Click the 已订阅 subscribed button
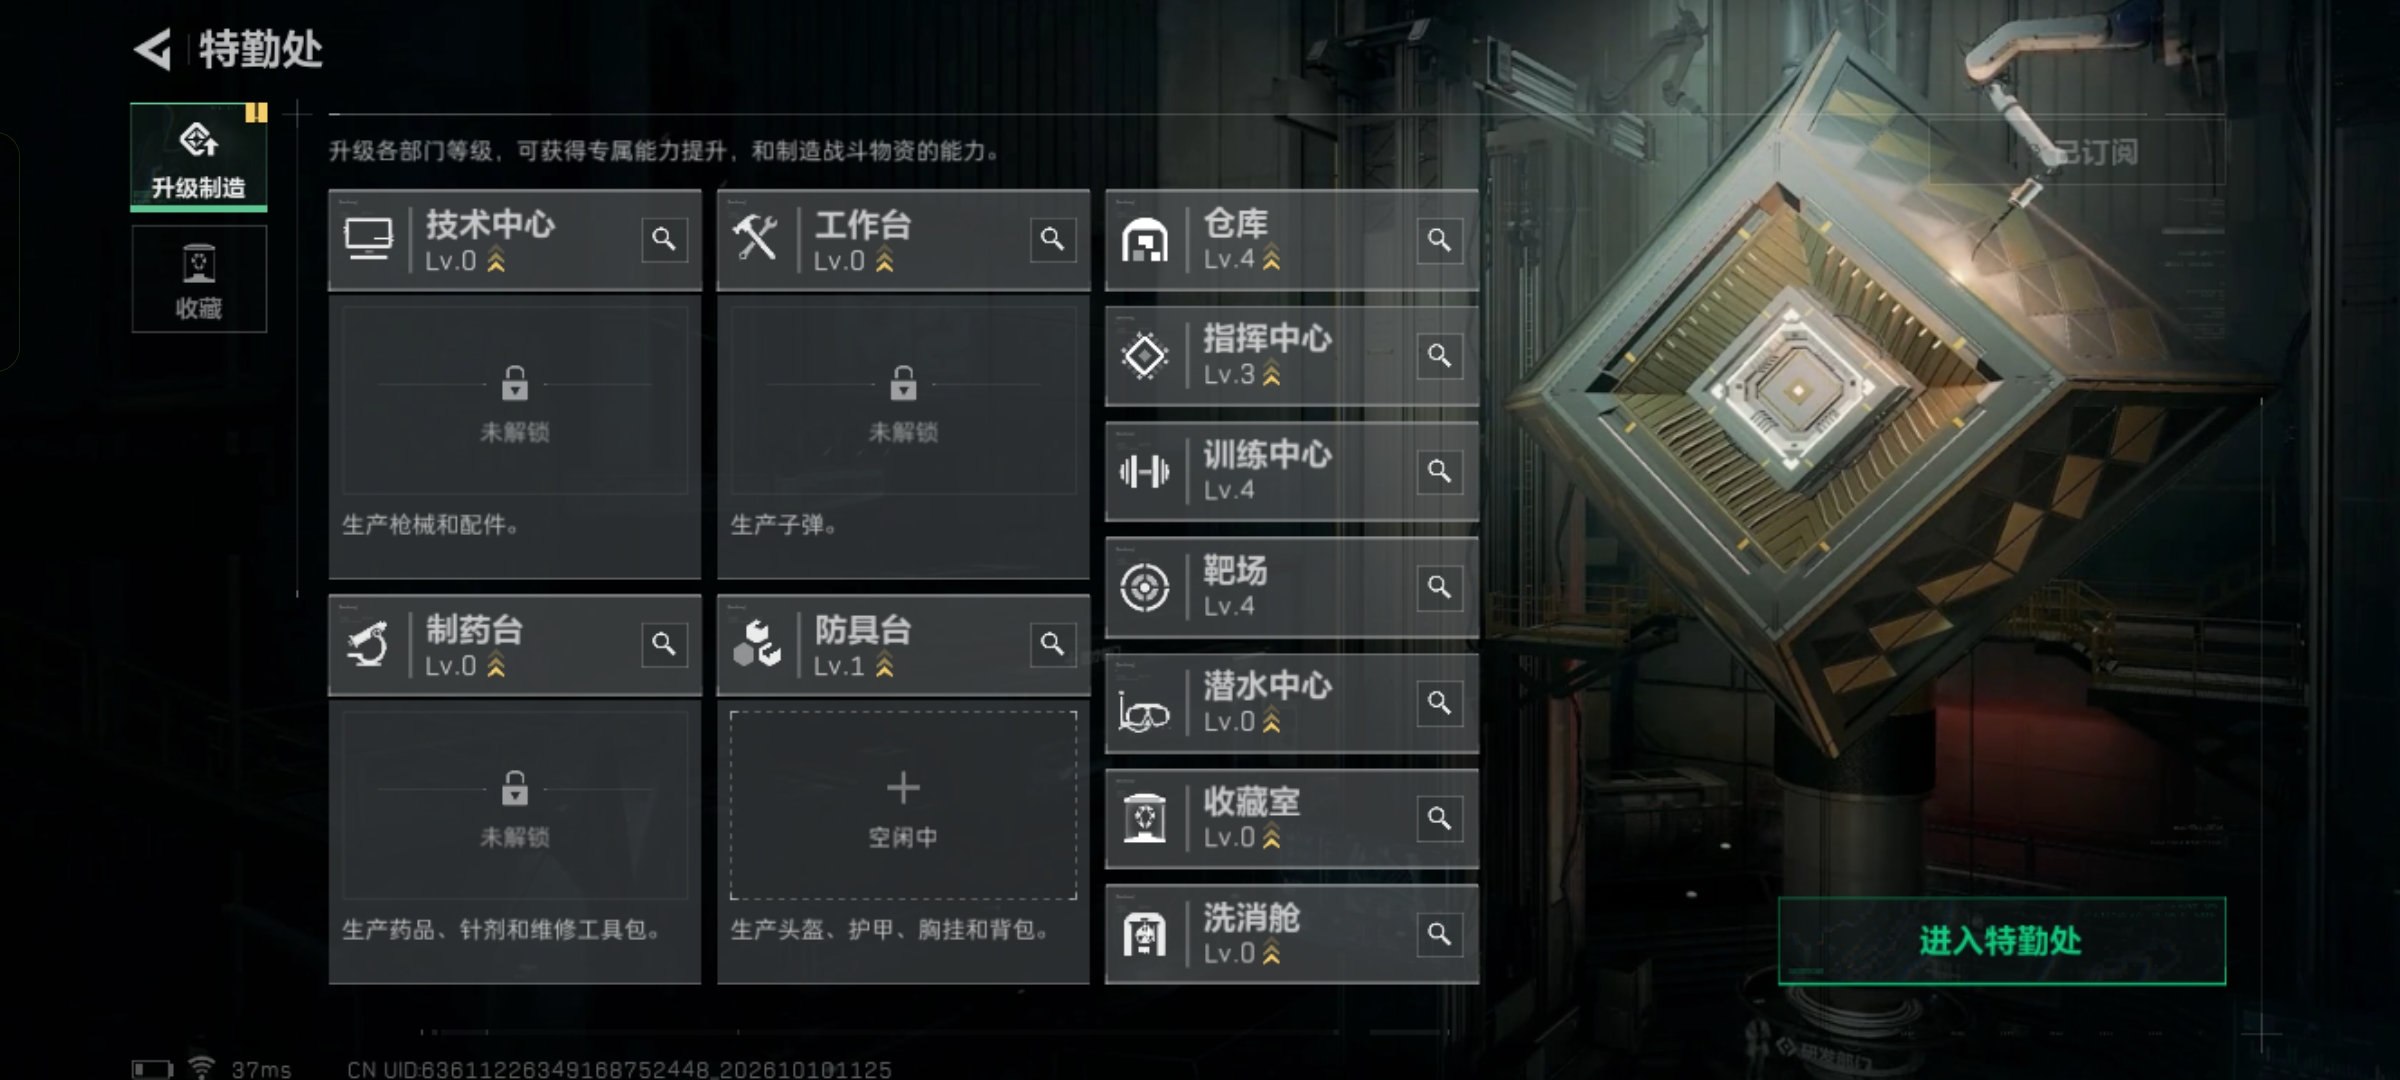 click(2095, 152)
